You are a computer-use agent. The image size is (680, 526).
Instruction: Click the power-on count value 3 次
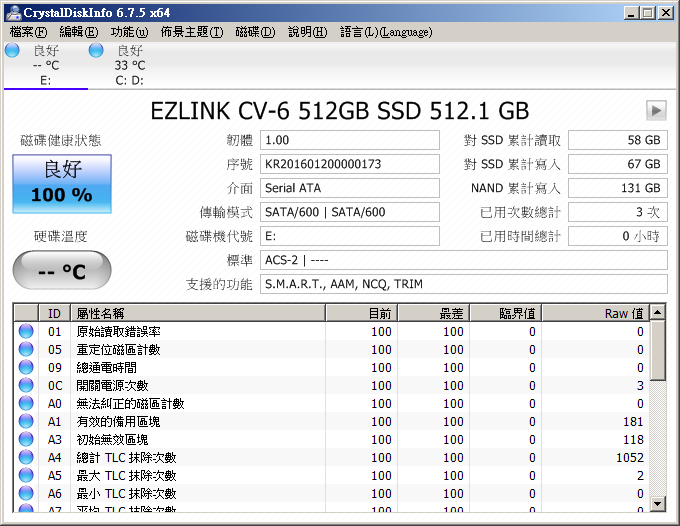point(618,212)
